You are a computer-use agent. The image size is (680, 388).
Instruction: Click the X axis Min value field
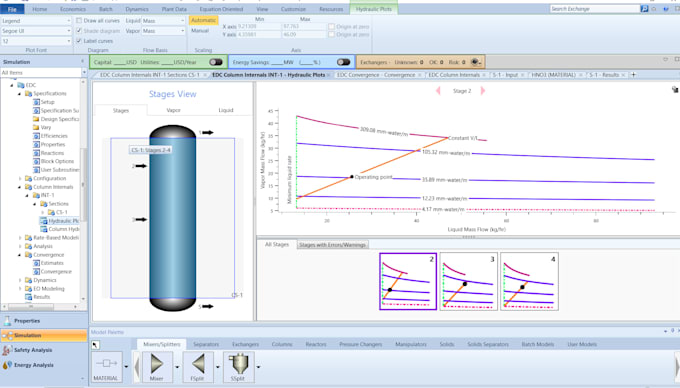click(259, 26)
